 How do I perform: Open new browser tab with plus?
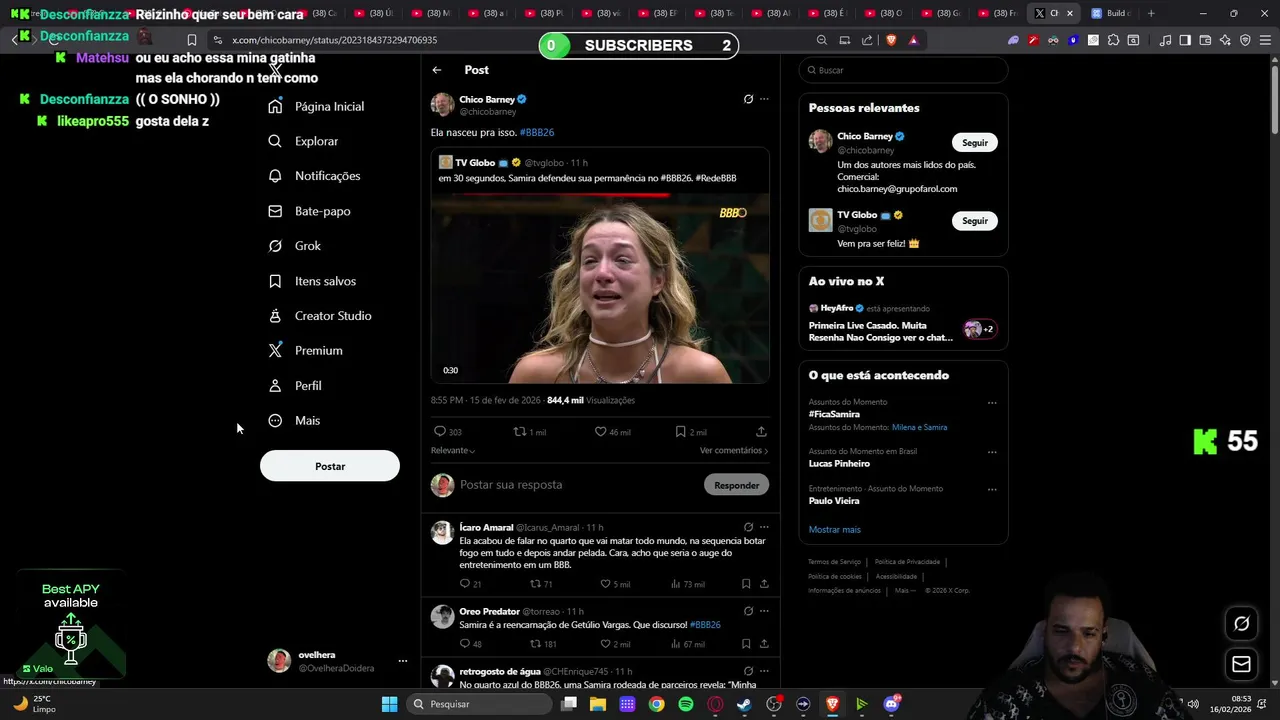[1151, 13]
